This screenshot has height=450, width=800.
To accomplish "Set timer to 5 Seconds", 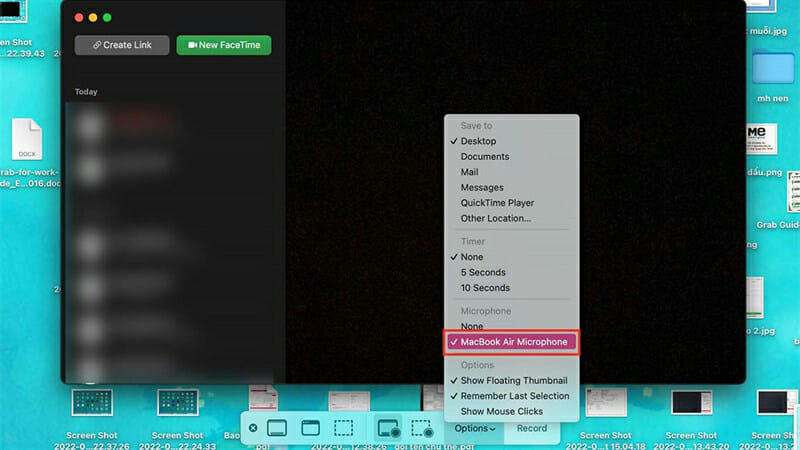I will coord(483,272).
